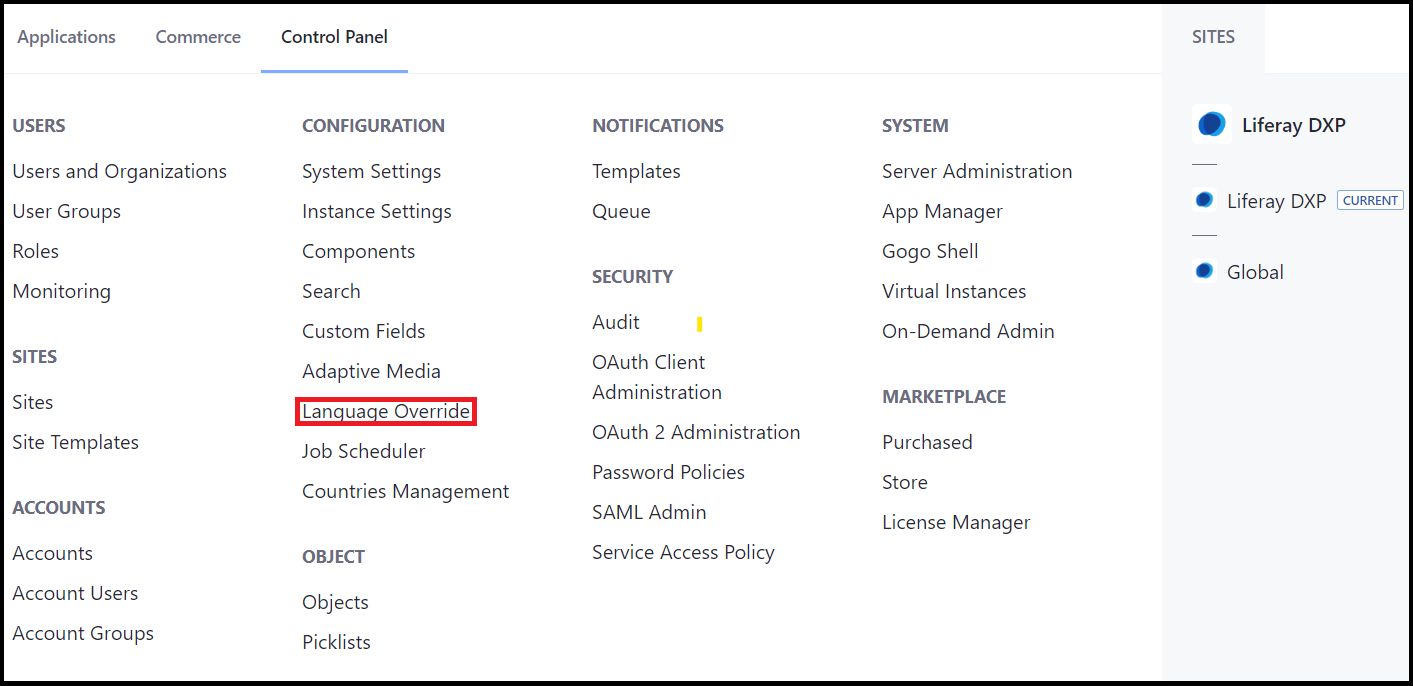Go to Components

pyautogui.click(x=358, y=251)
